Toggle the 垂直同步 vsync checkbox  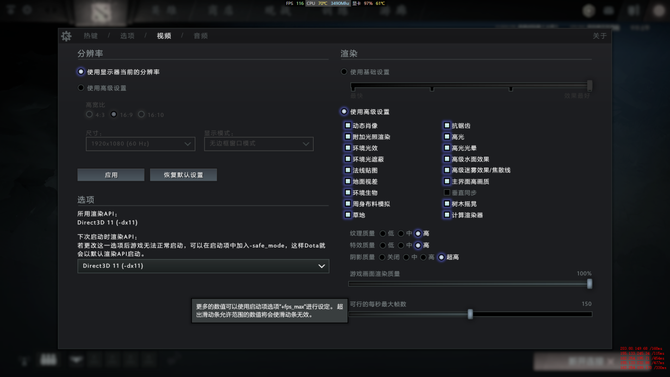[x=447, y=193]
